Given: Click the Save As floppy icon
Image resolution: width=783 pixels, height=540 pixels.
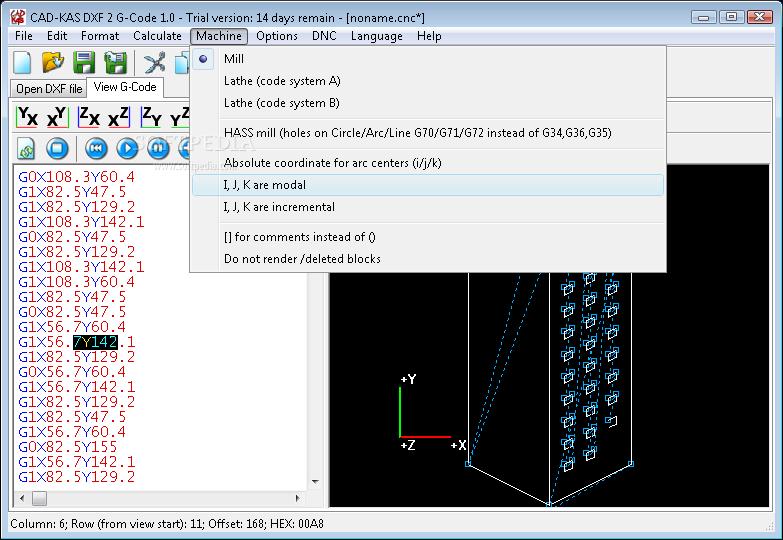Looking at the screenshot, I should pos(115,63).
